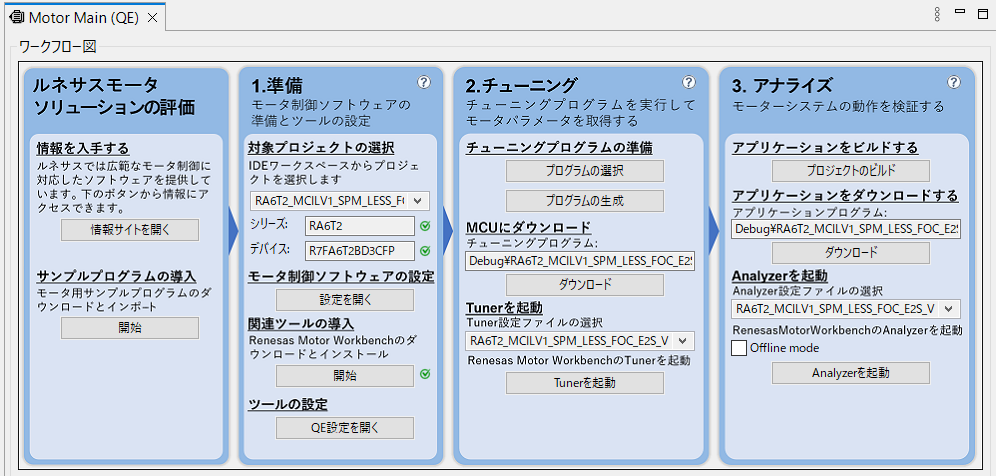This screenshot has width=996, height=476.
Task: Click the 対象プロジェクトの選択 heading
Action: [321, 149]
